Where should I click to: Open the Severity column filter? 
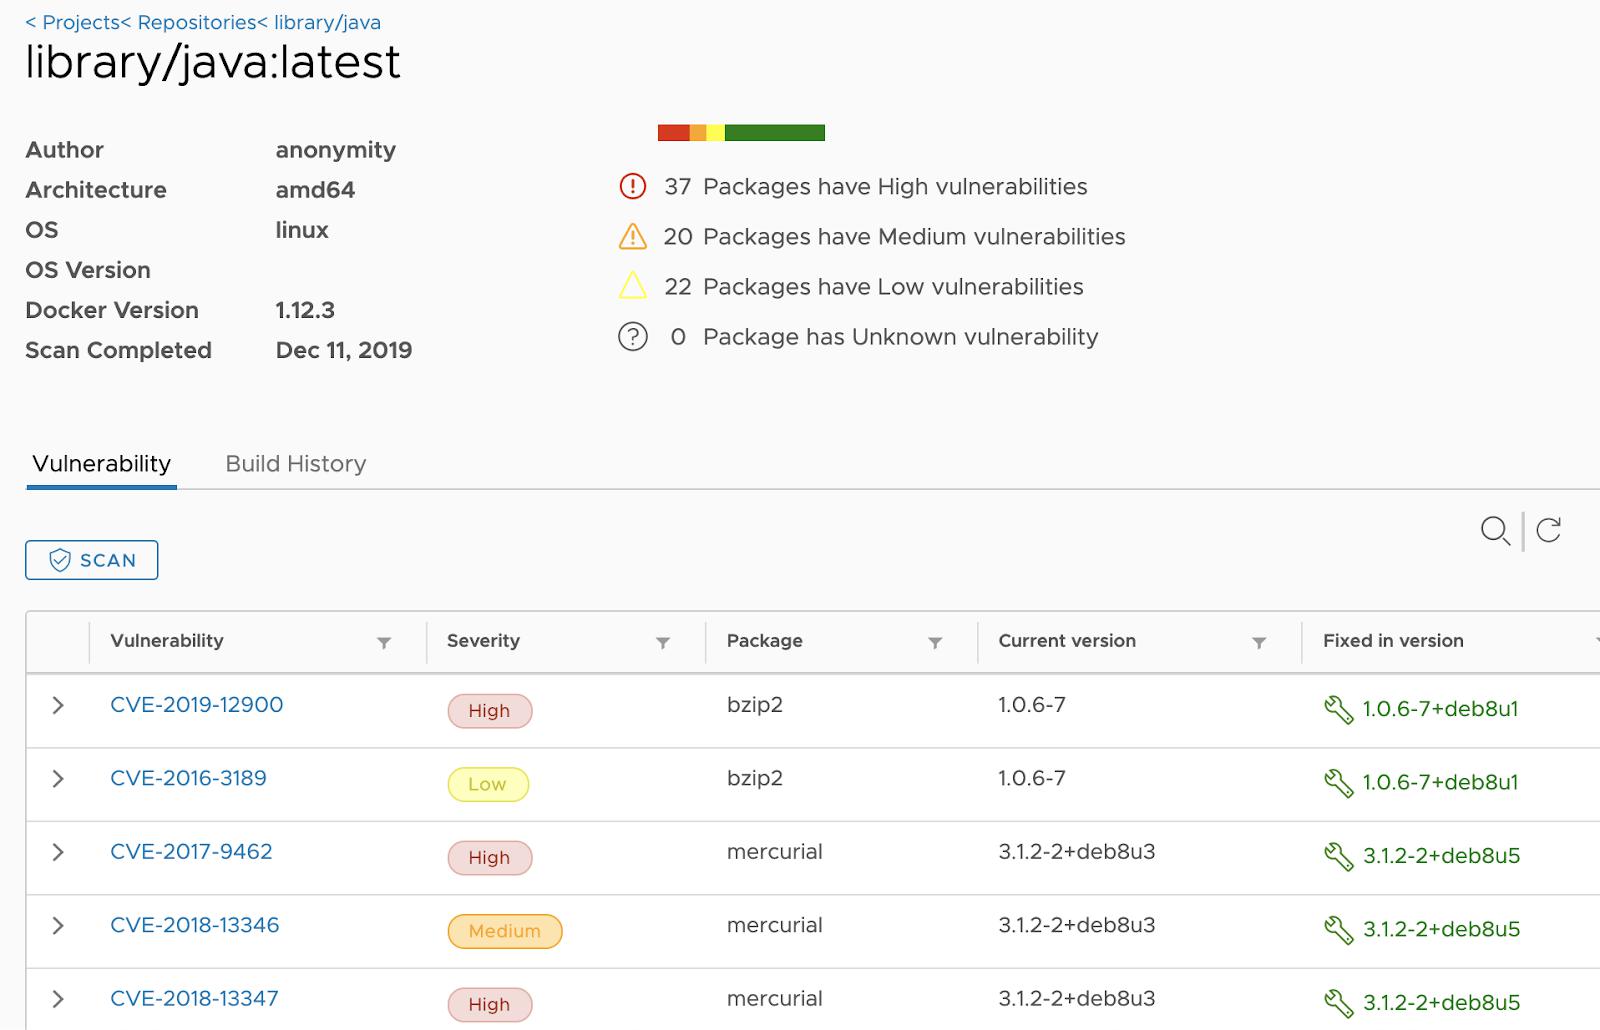coord(662,643)
